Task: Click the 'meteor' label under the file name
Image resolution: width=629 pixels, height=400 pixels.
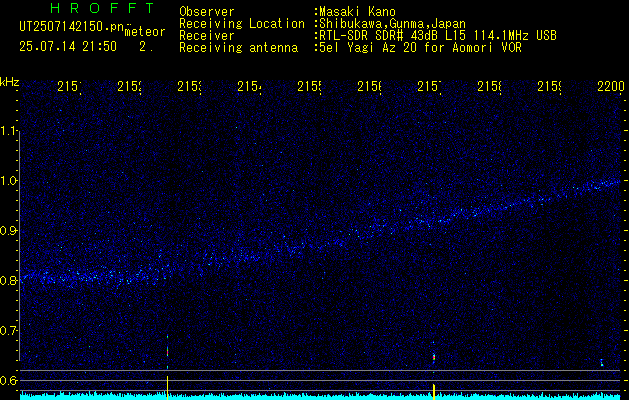Action: [145, 31]
